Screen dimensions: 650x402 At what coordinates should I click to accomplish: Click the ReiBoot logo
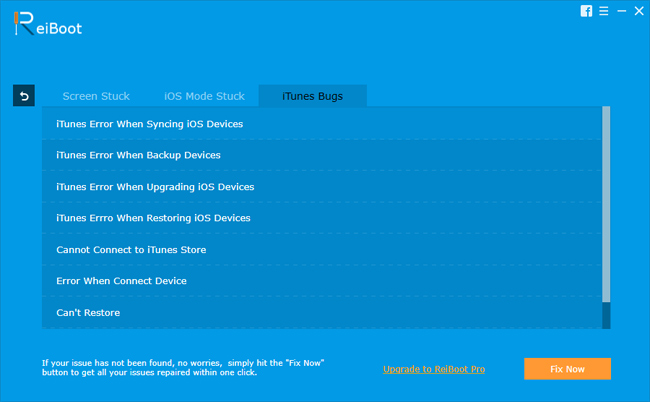(x=48, y=25)
